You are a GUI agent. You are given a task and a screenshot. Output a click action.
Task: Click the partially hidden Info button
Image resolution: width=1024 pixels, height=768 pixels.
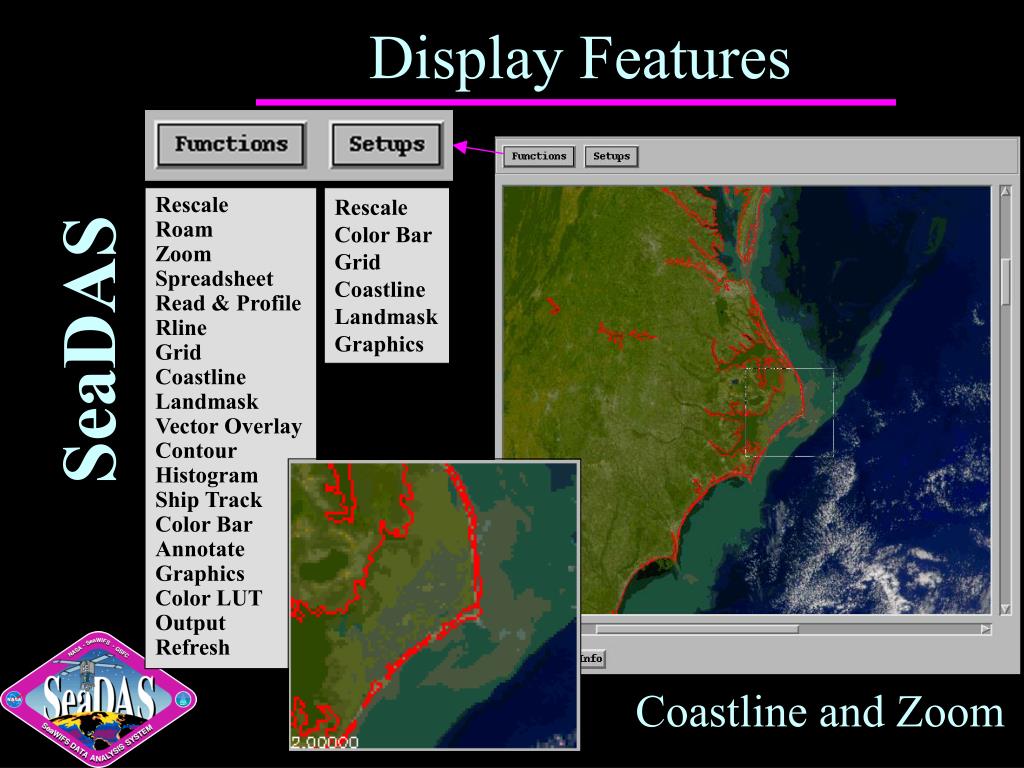coord(592,658)
